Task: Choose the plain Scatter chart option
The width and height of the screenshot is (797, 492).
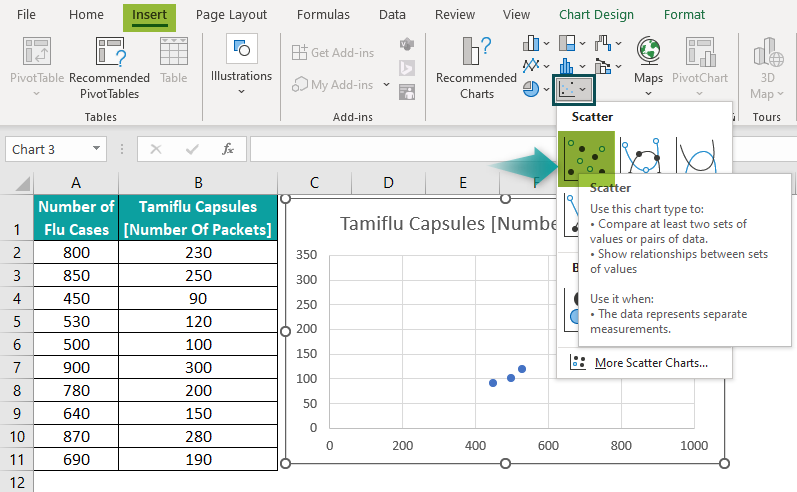Action: coord(586,159)
